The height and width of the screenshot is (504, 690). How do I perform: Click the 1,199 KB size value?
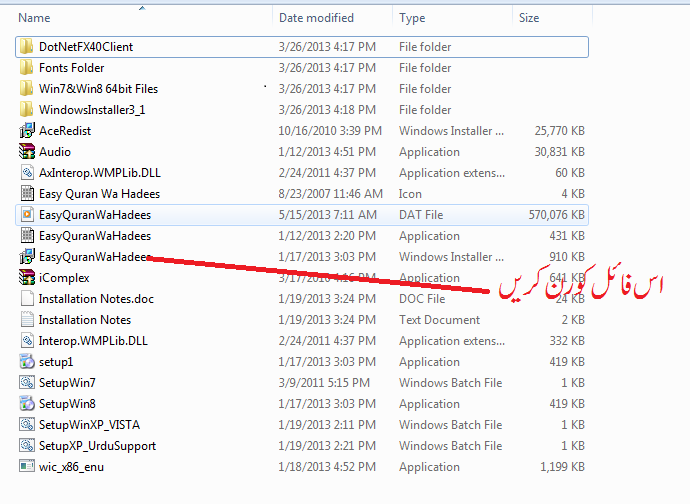coord(562,467)
